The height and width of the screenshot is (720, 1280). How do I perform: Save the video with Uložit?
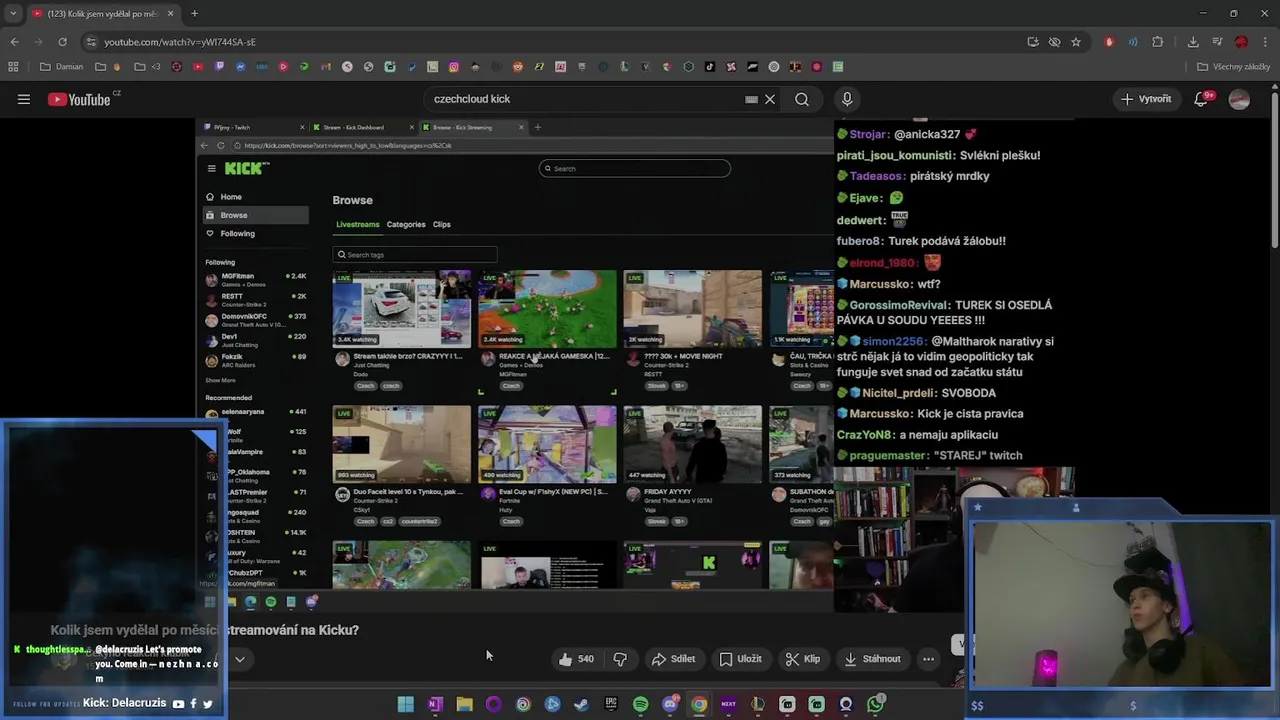[741, 659]
